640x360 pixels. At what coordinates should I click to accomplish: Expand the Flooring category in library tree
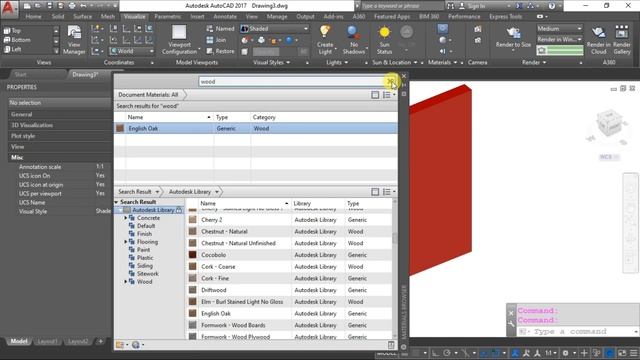pos(126,242)
